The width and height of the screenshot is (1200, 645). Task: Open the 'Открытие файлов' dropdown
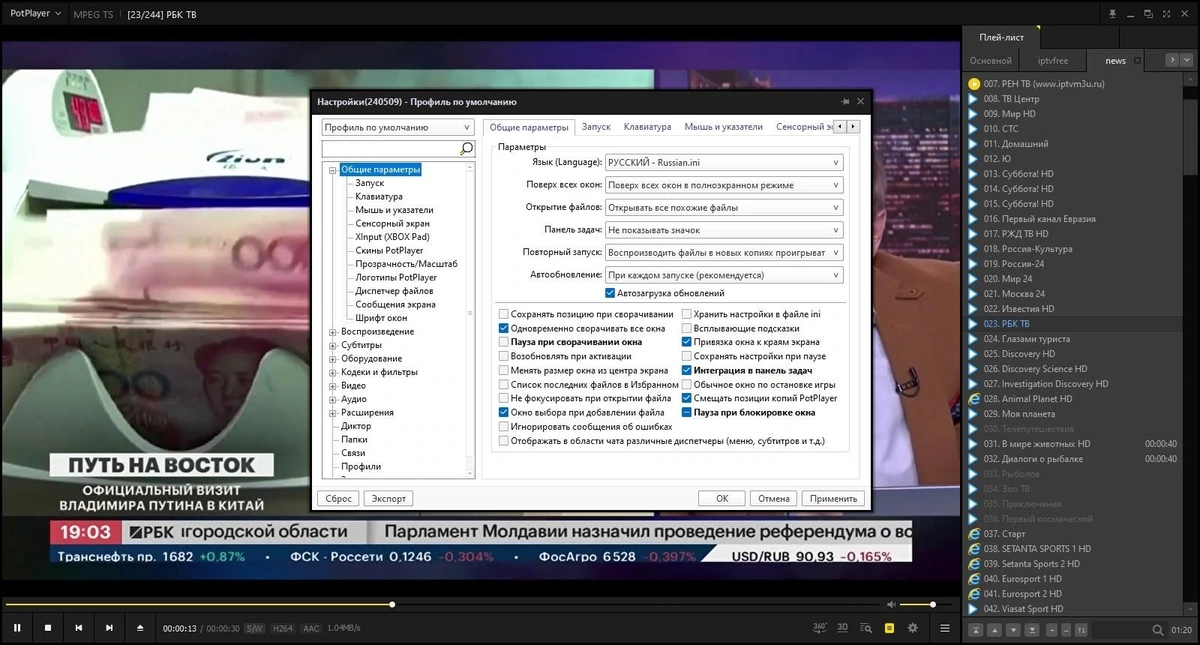(724, 208)
